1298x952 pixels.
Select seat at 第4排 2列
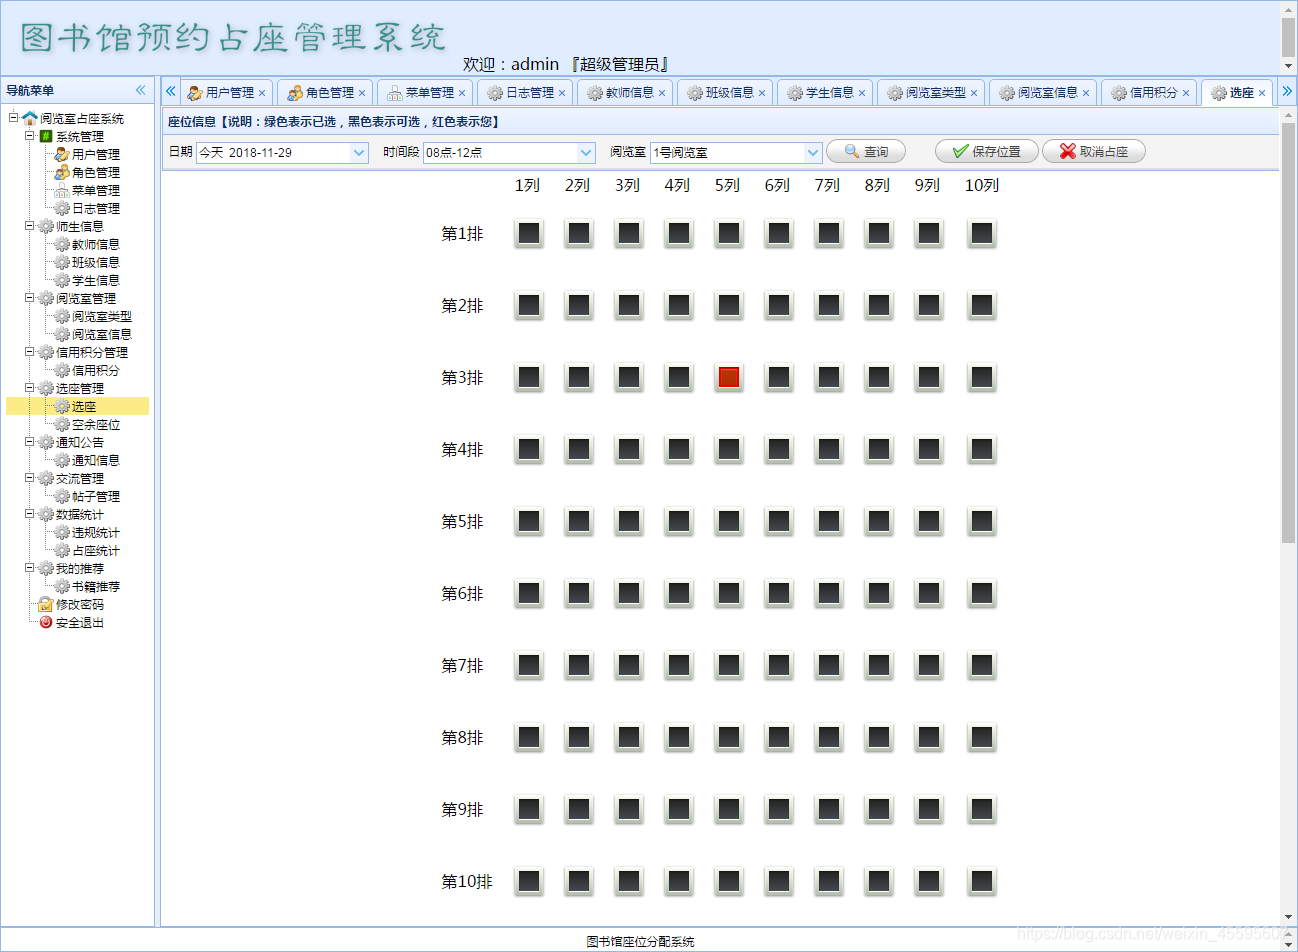[579, 450]
